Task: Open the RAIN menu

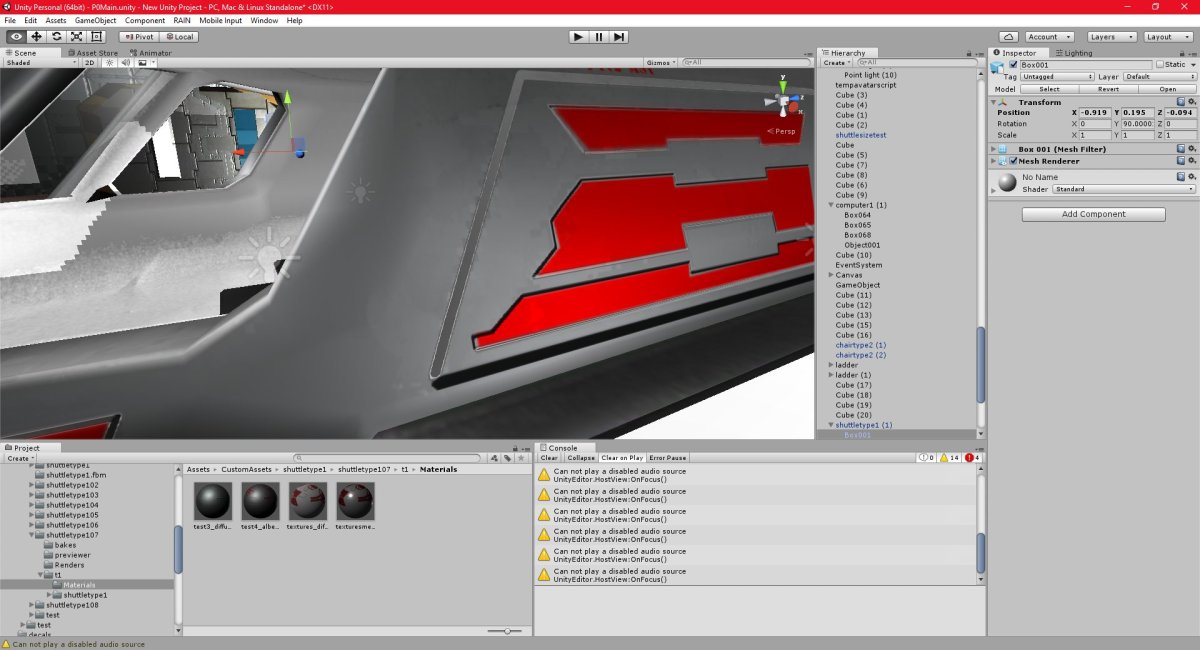Action: pos(182,20)
